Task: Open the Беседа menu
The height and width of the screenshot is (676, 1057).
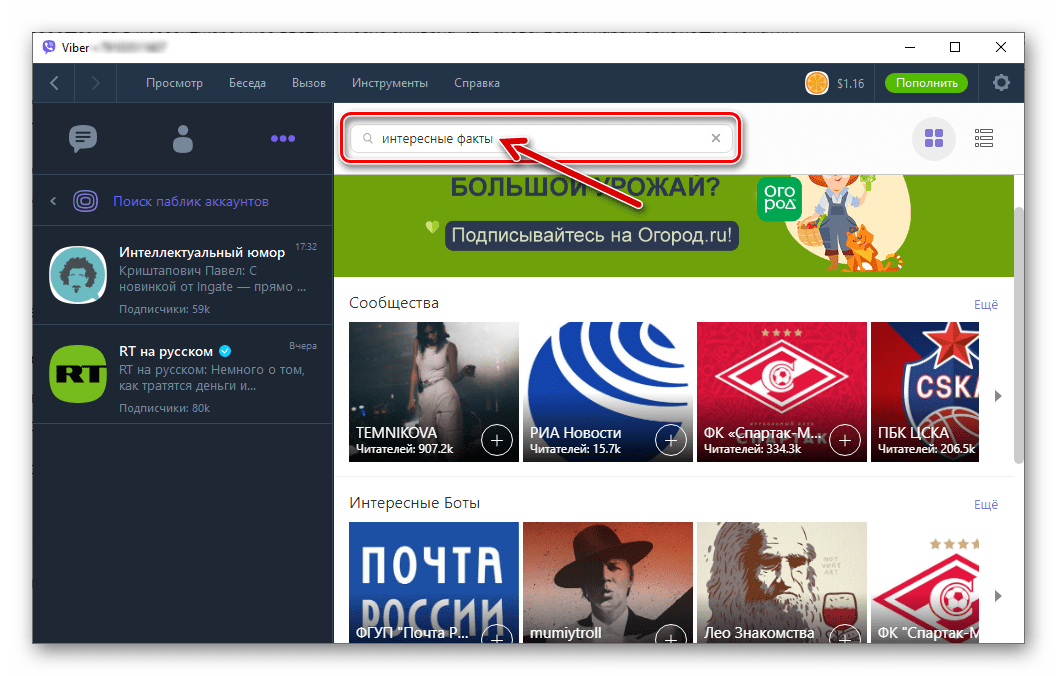Action: 247,83
